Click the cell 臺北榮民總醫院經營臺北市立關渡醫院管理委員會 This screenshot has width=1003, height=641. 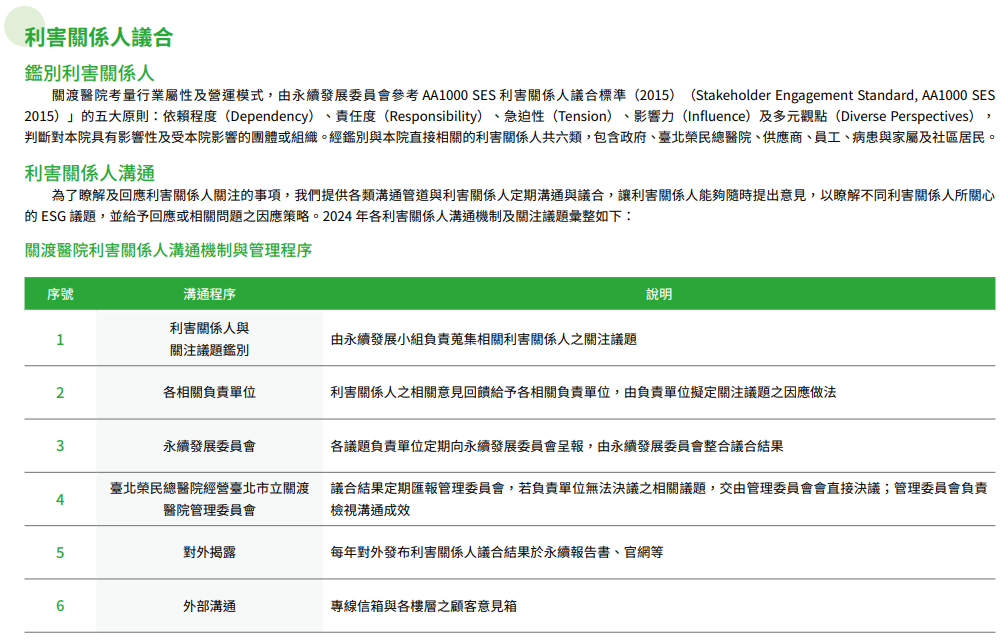pyautogui.click(x=209, y=499)
